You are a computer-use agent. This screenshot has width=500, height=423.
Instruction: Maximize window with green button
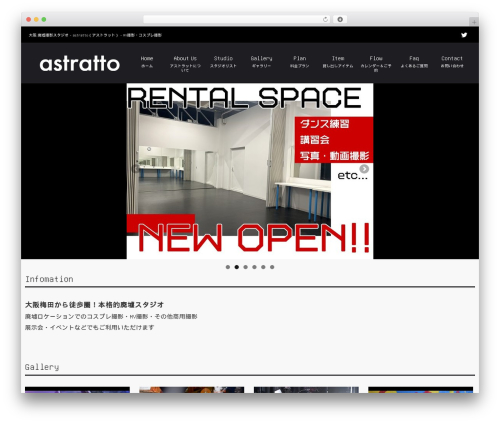coord(44,20)
